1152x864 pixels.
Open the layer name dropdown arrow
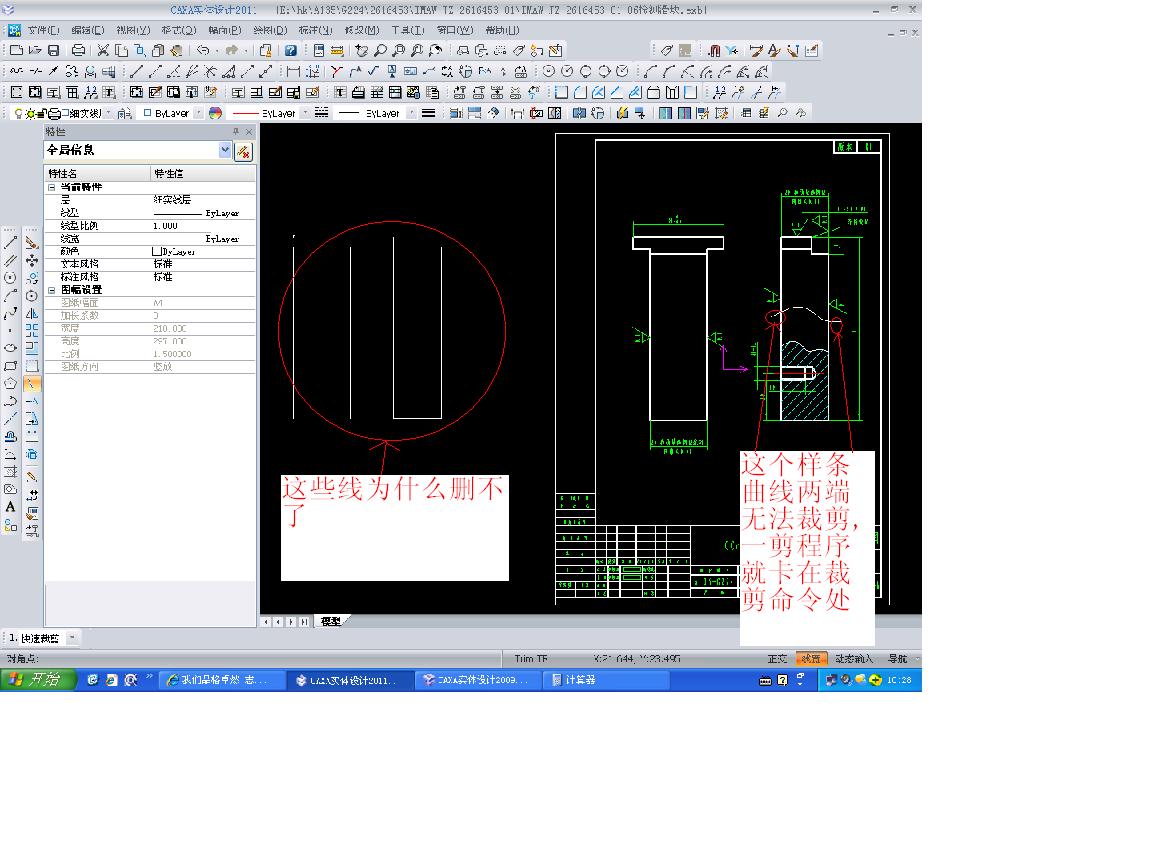109,113
